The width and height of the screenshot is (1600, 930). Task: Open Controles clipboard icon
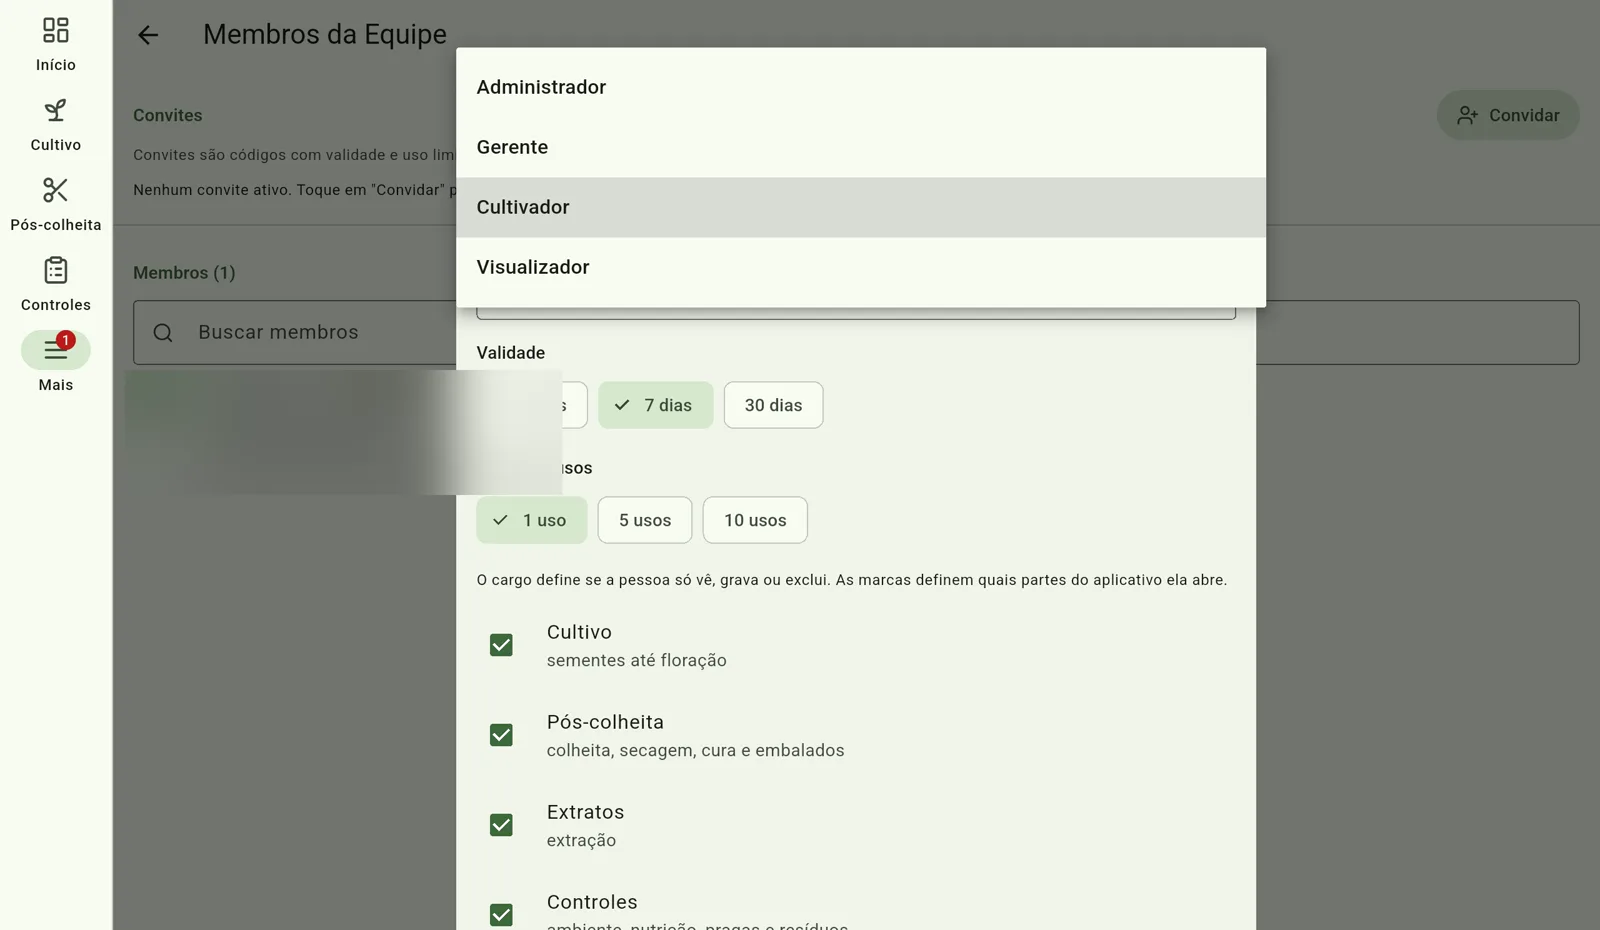click(56, 270)
